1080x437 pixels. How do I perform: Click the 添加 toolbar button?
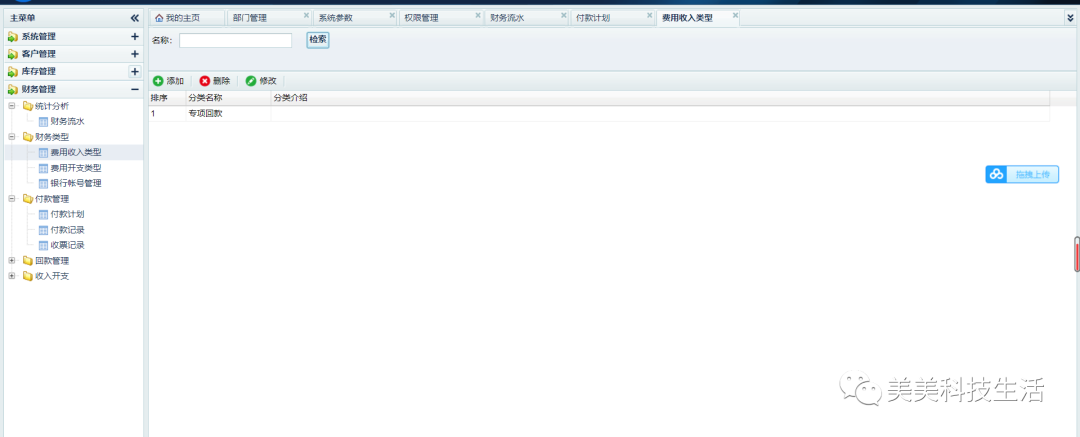(169, 81)
